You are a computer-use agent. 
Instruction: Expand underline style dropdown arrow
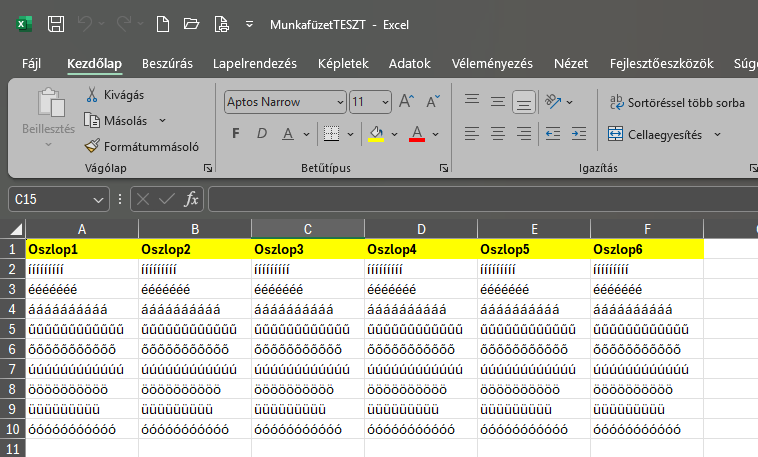306,134
